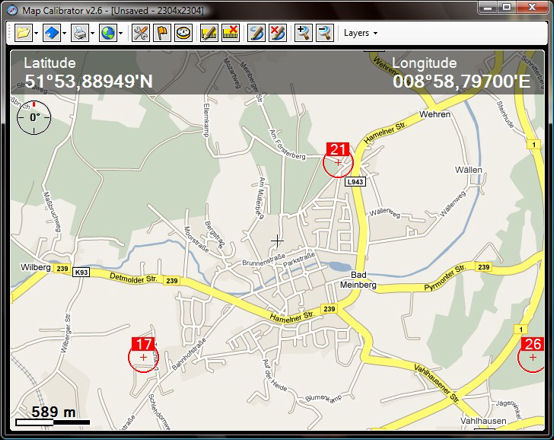Screen dimensions: 554x440
Task: Select calibration point 26 marker
Action: (531, 354)
